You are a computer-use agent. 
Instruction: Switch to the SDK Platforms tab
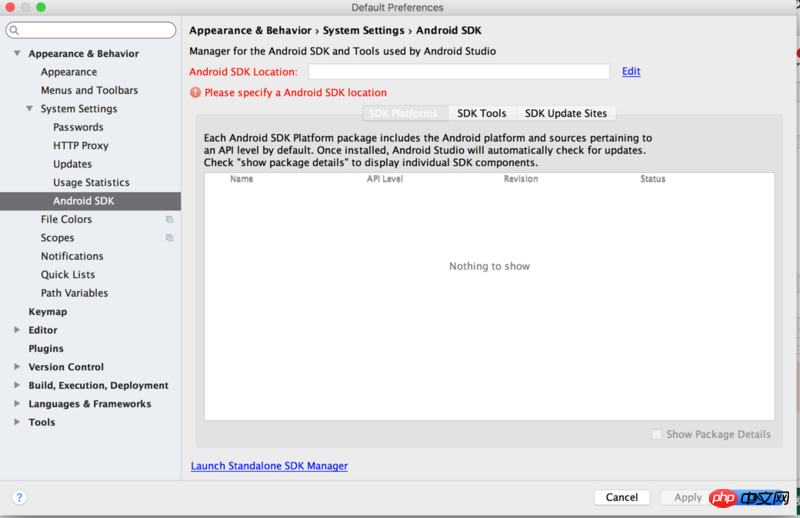pyautogui.click(x=406, y=113)
